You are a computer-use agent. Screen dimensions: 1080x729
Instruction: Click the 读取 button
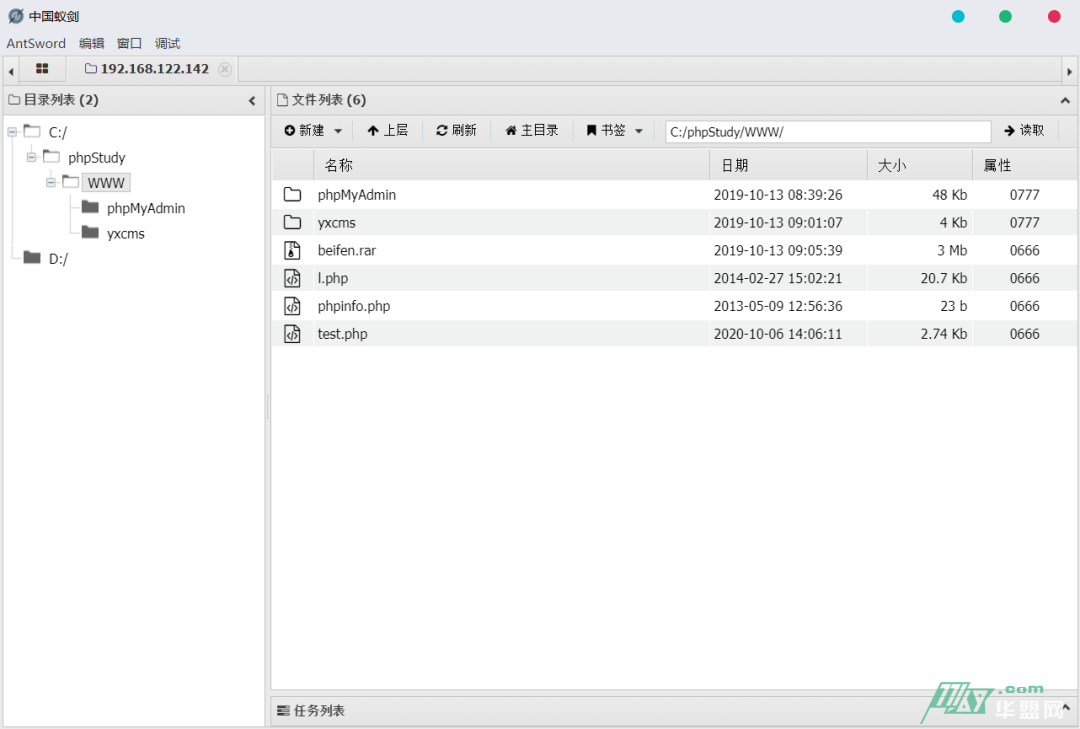(x=1024, y=131)
